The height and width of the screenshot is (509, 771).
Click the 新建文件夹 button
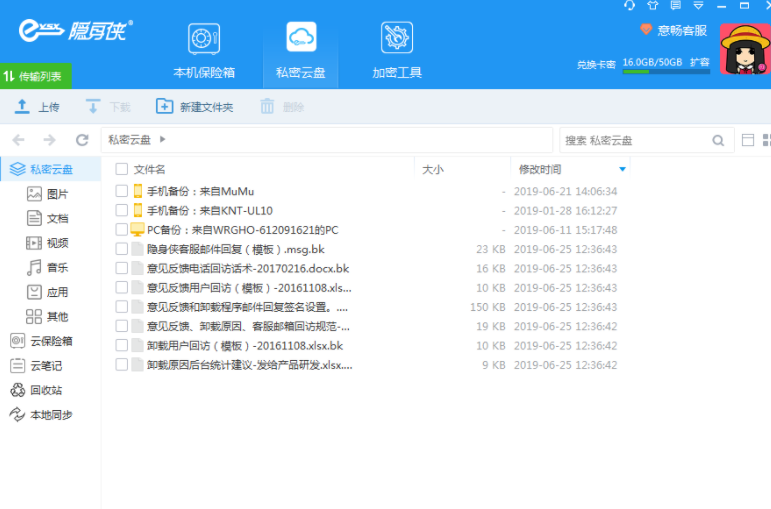click(194, 107)
